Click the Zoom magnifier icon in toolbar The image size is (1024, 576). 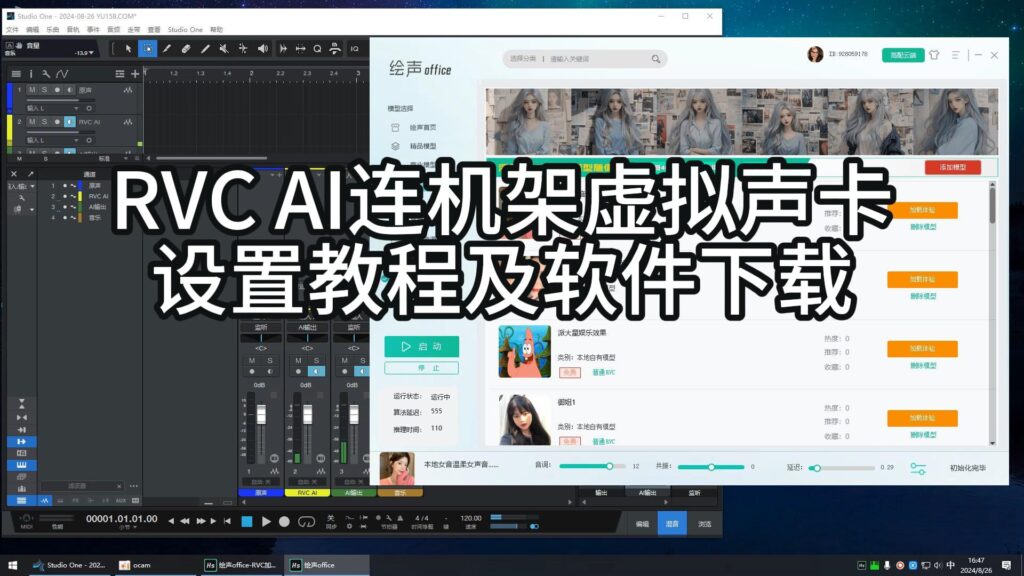click(317, 49)
